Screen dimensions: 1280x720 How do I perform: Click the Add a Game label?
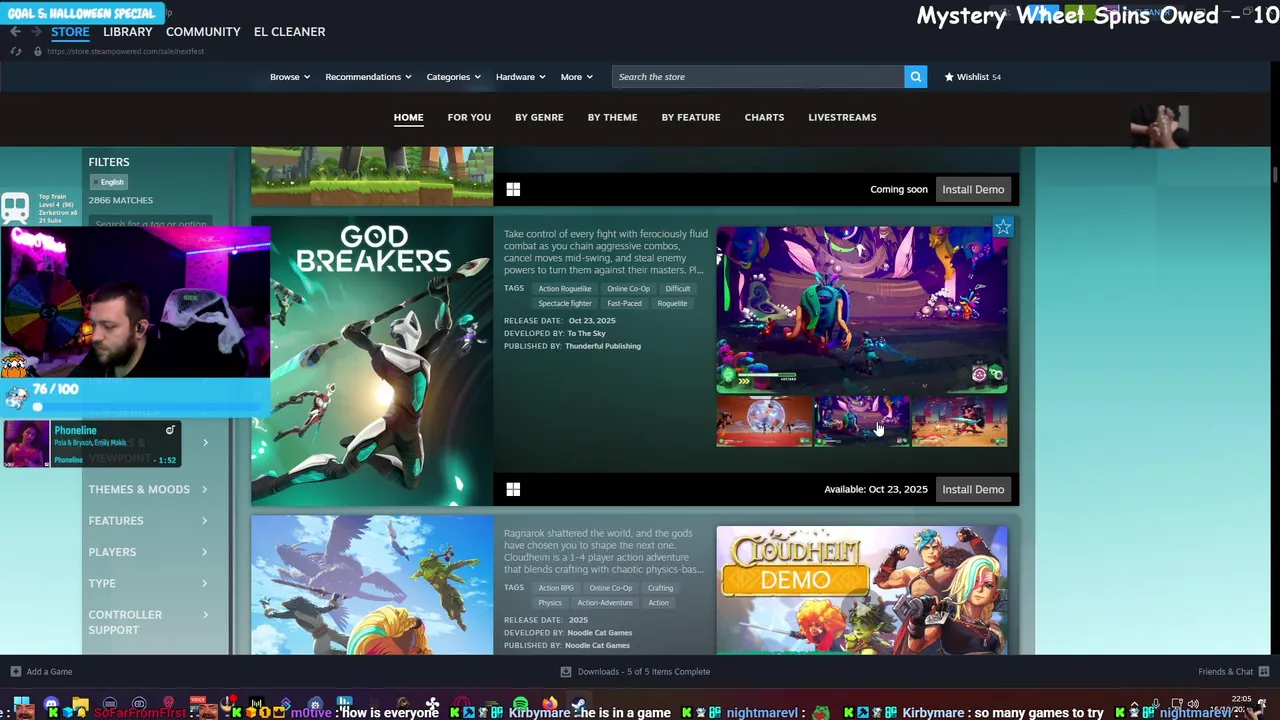click(49, 672)
